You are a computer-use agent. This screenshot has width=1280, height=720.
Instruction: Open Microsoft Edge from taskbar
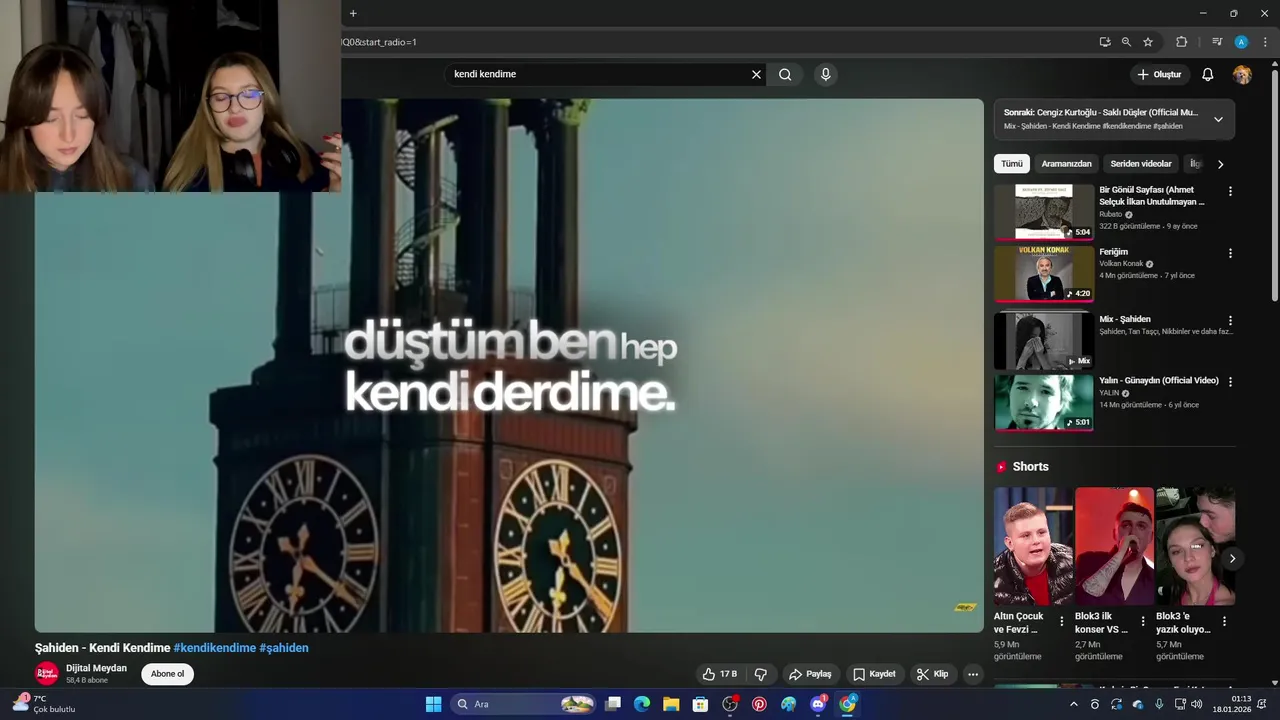[x=642, y=704]
